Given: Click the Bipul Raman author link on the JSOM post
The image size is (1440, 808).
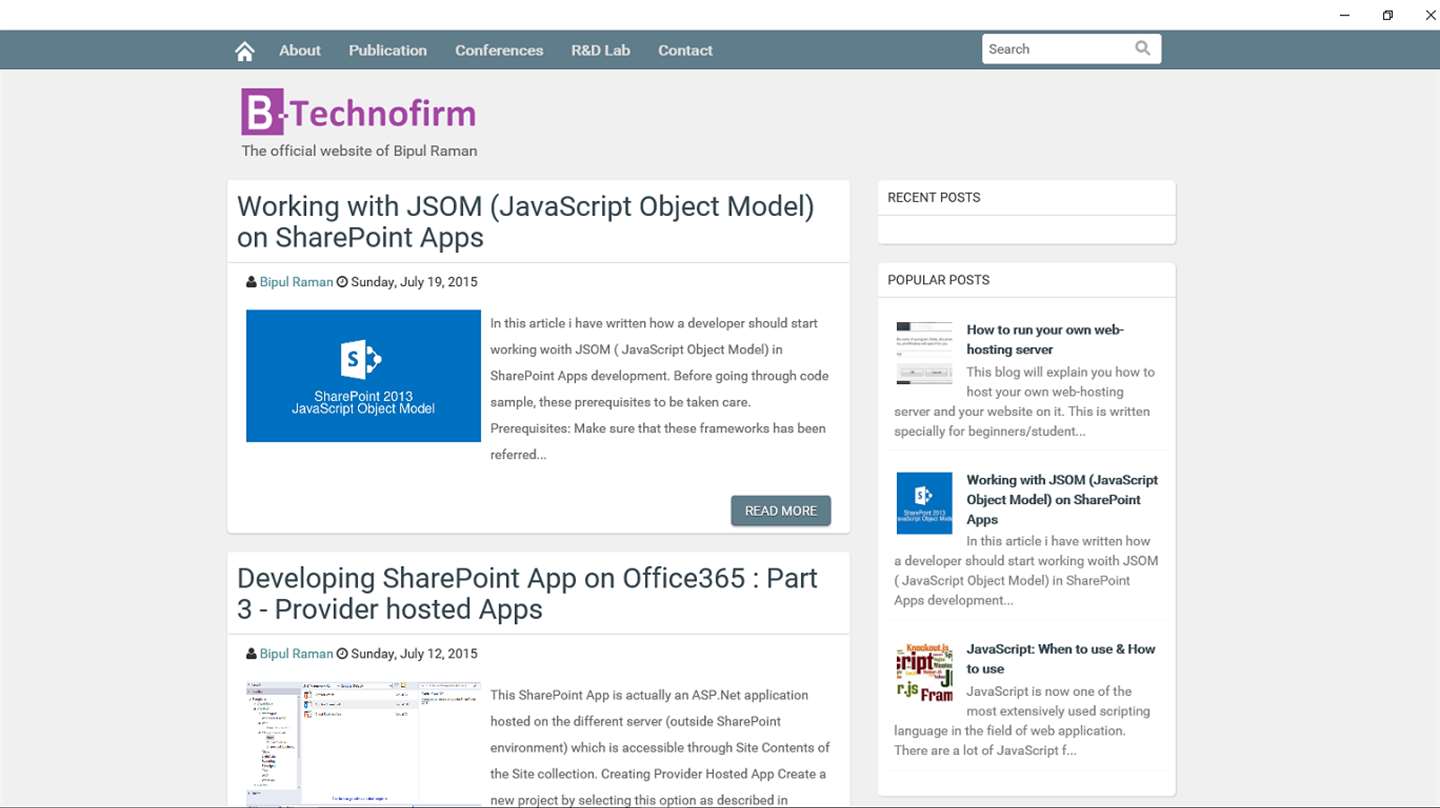Looking at the screenshot, I should pyautogui.click(x=296, y=282).
